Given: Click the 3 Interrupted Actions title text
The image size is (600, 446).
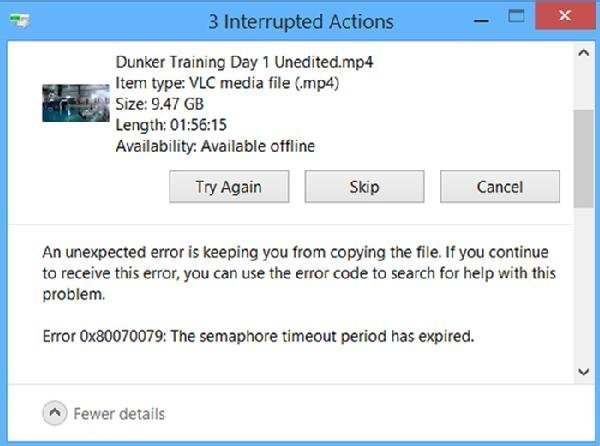Looking at the screenshot, I should click(301, 21).
